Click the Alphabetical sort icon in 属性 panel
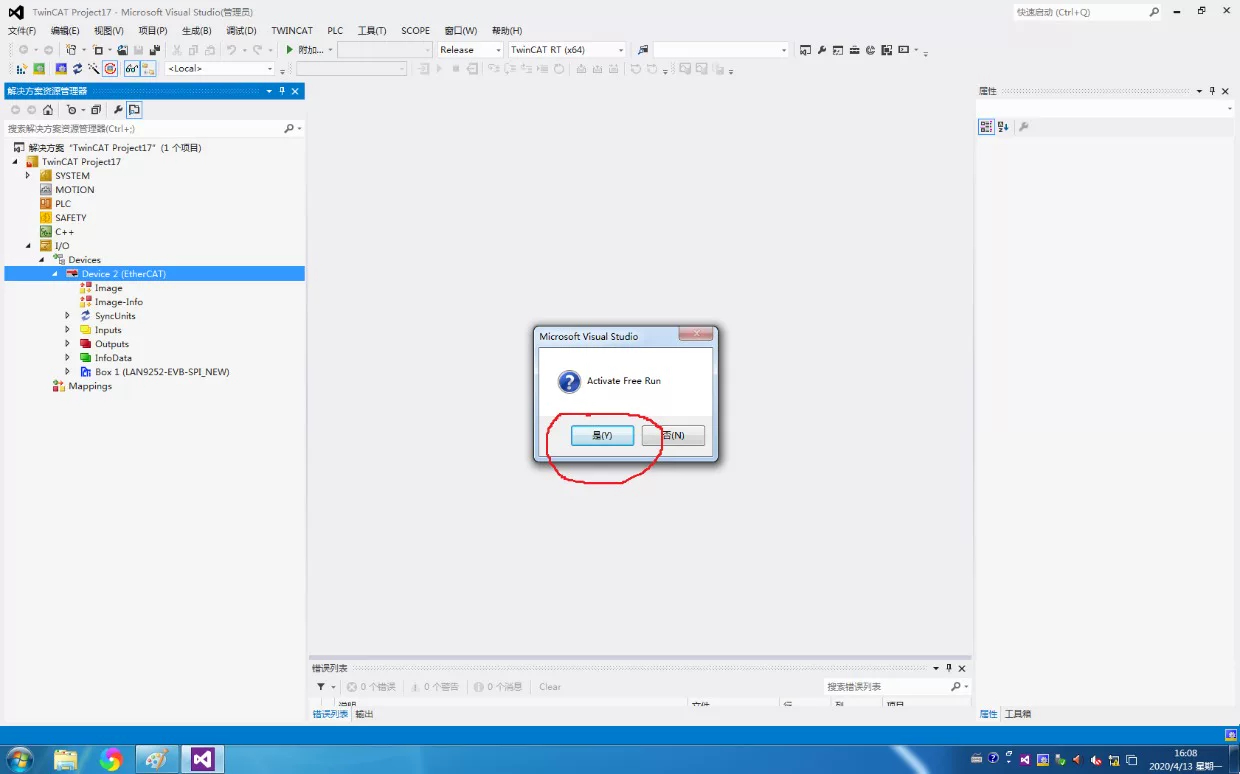 click(x=1003, y=127)
